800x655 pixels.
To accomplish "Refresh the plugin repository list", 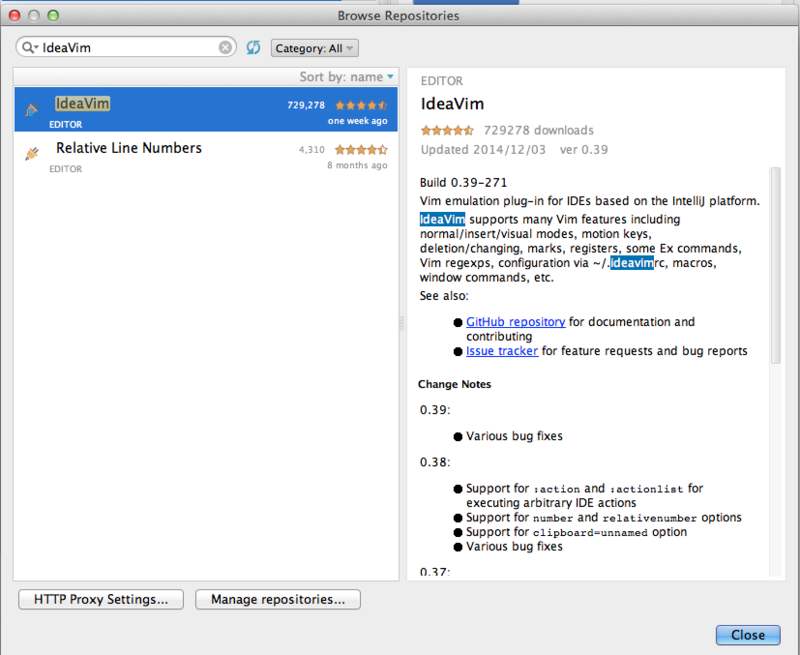I will [x=253, y=47].
